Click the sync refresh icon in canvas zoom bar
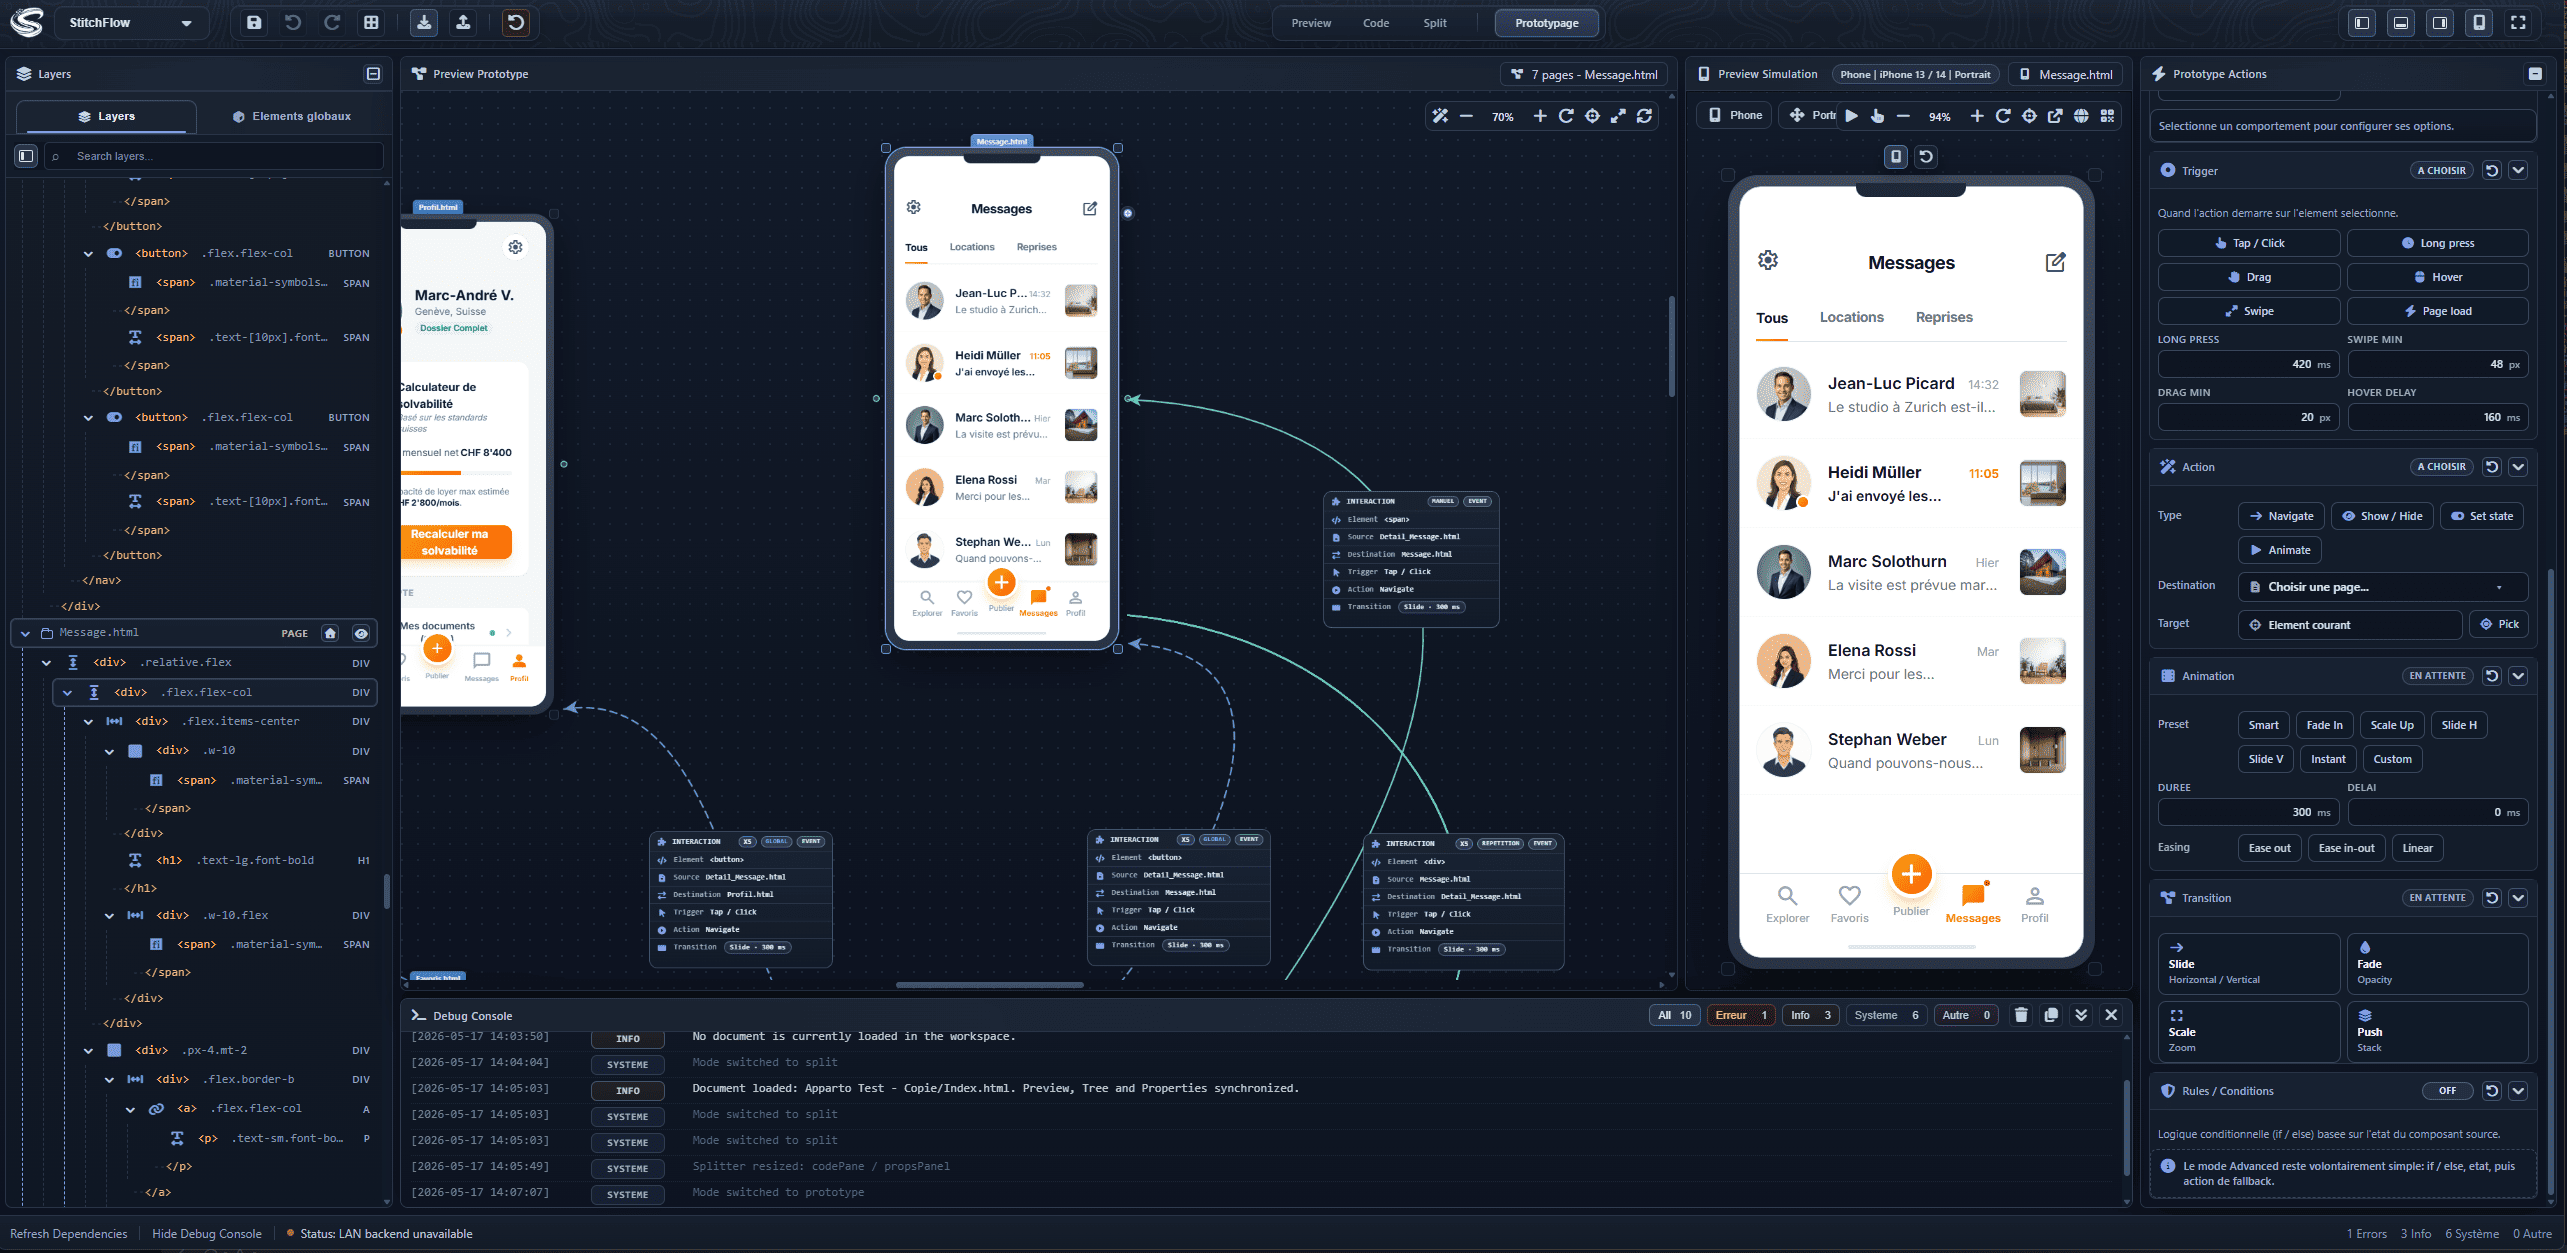 (x=1644, y=116)
